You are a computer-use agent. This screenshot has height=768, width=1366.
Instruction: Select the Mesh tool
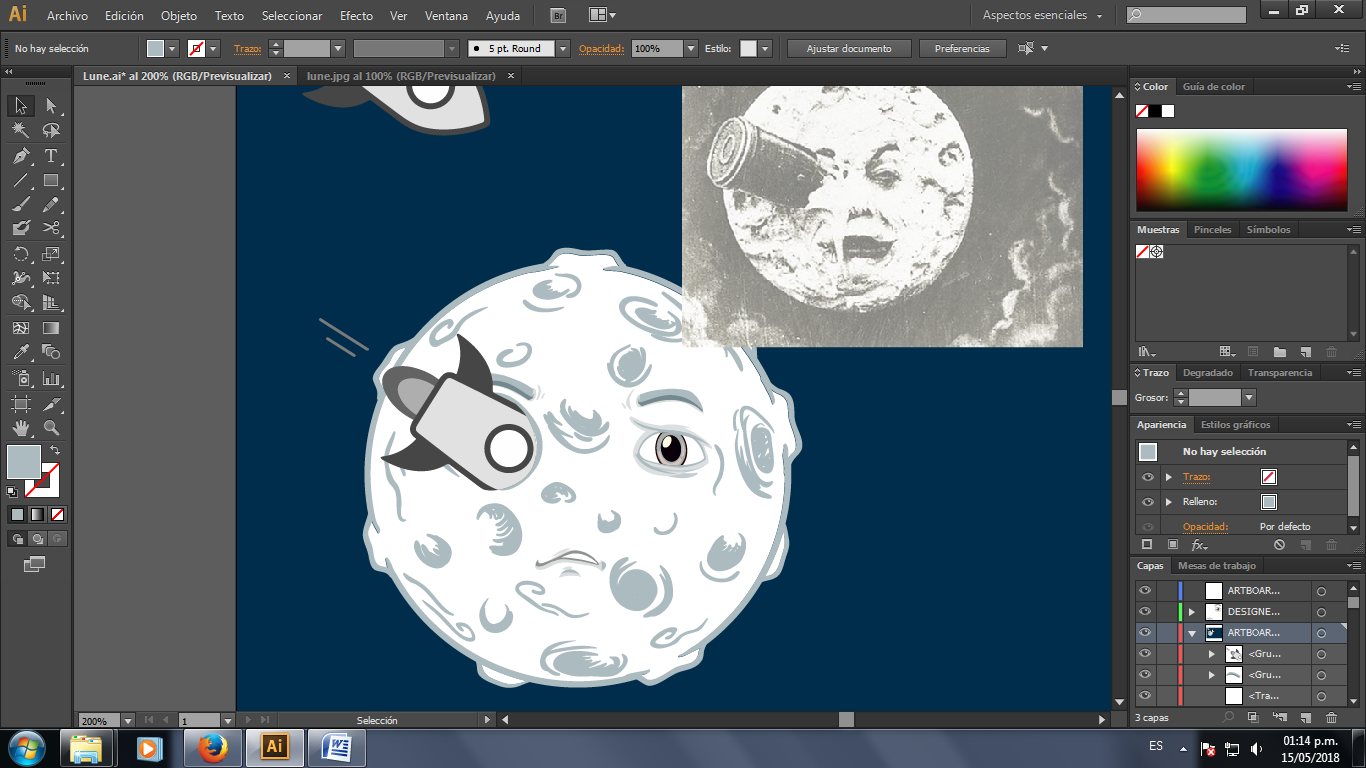[x=21, y=327]
